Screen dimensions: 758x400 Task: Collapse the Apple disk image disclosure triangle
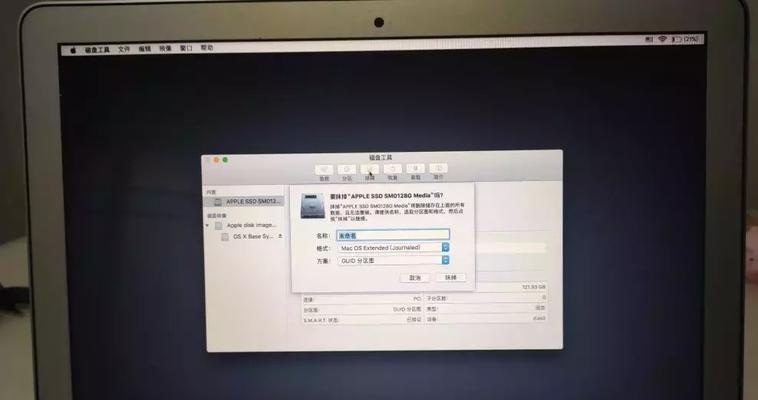coord(208,225)
